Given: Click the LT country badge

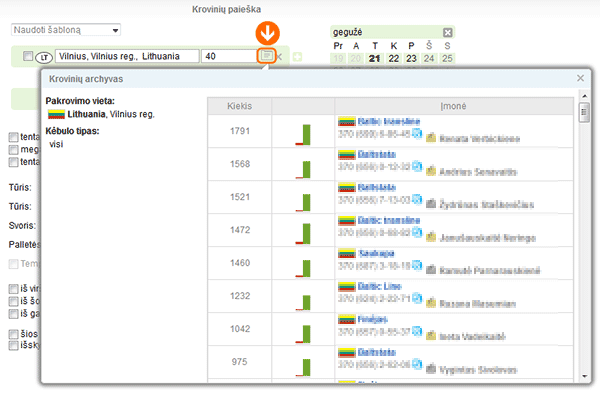Looking at the screenshot, I should pos(44,57).
